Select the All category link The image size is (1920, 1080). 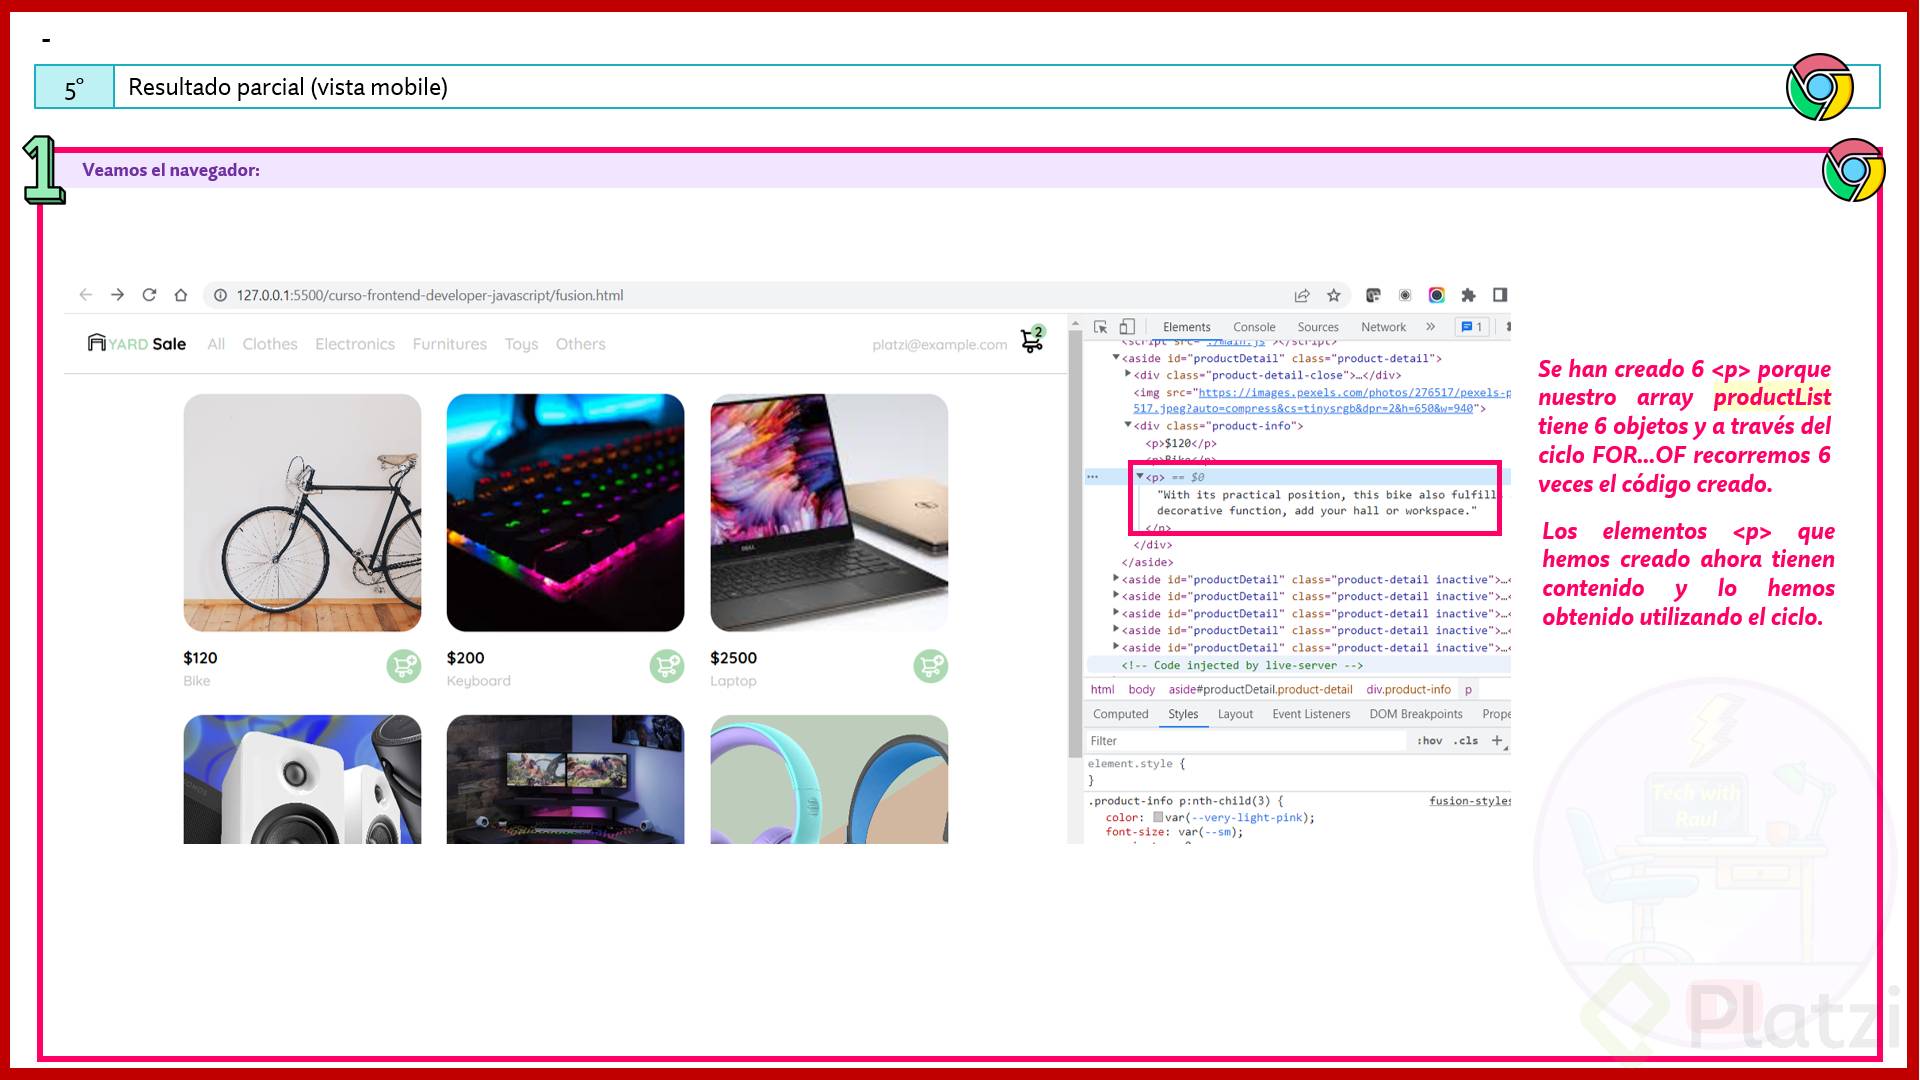[x=216, y=344]
